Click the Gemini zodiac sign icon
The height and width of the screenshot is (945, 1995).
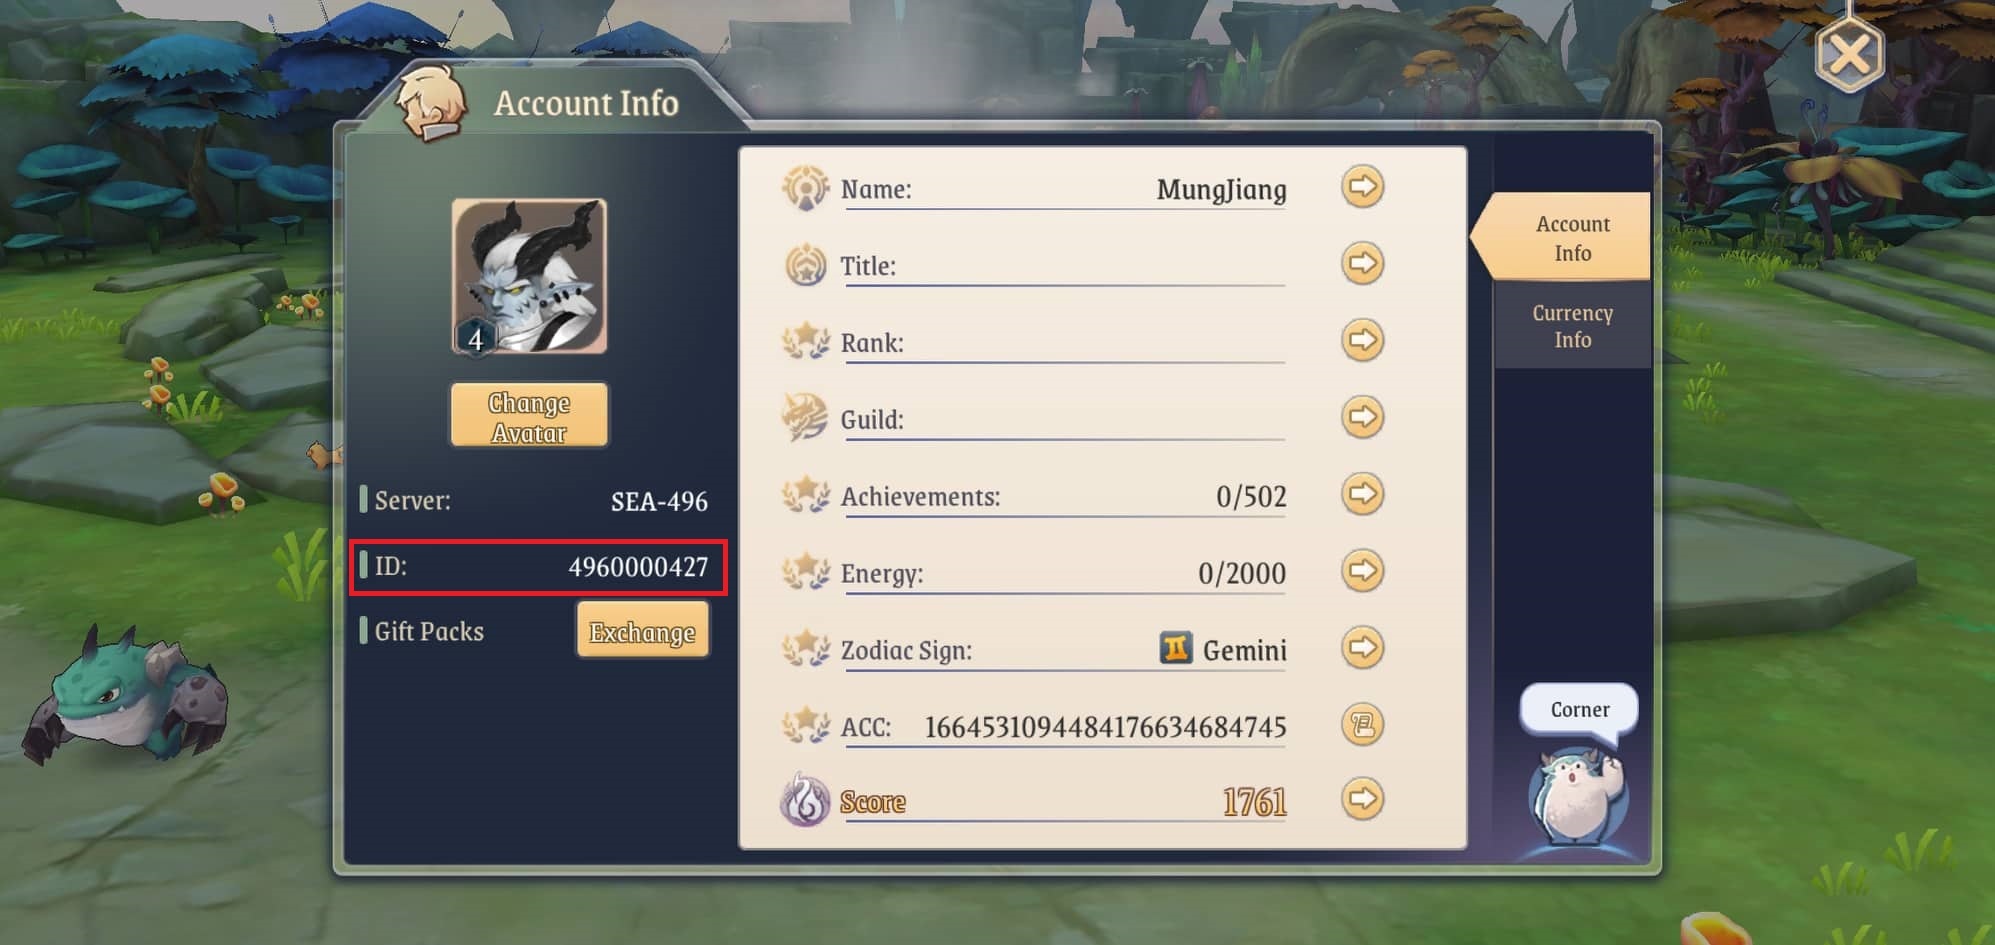coord(1175,648)
